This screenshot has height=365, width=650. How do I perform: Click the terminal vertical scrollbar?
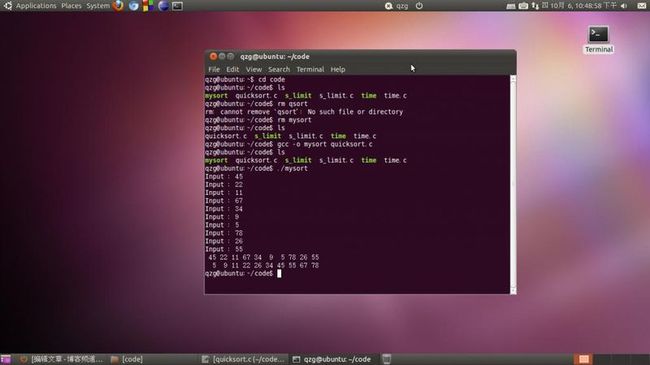[513, 185]
